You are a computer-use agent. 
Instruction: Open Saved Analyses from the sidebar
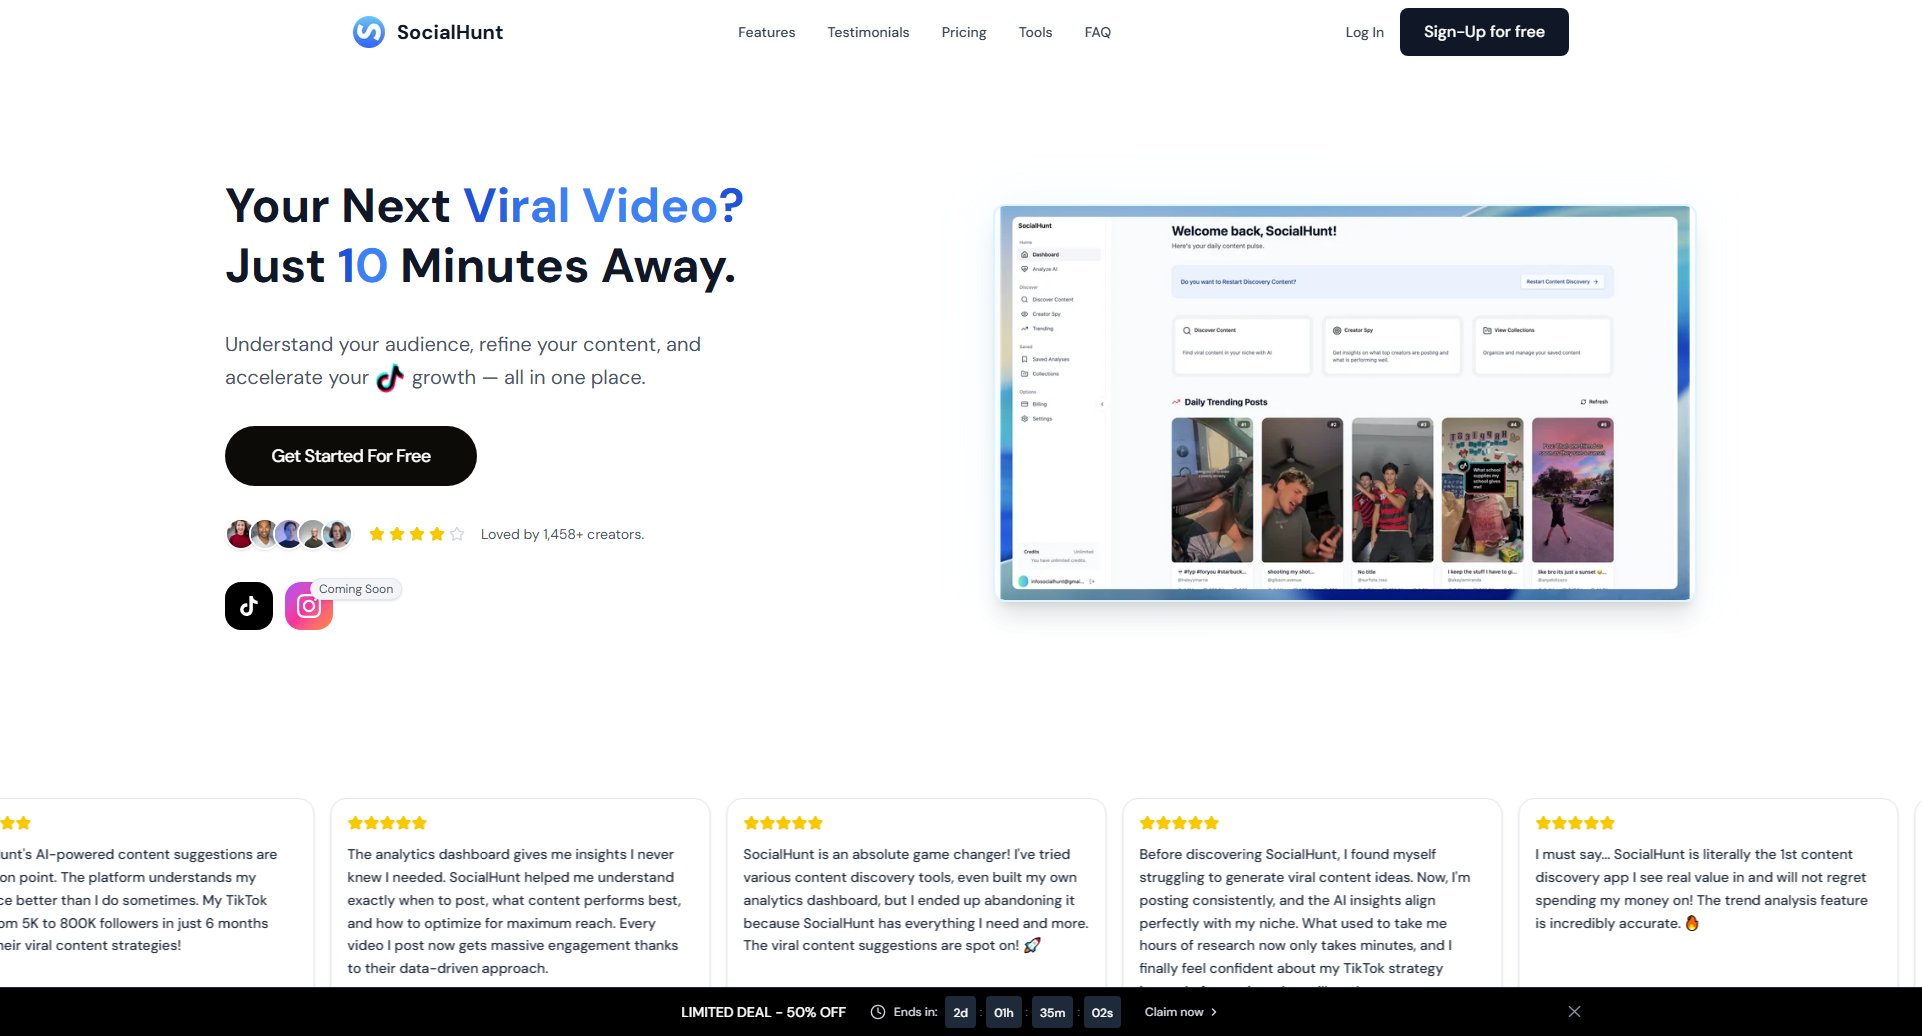(1025, 359)
